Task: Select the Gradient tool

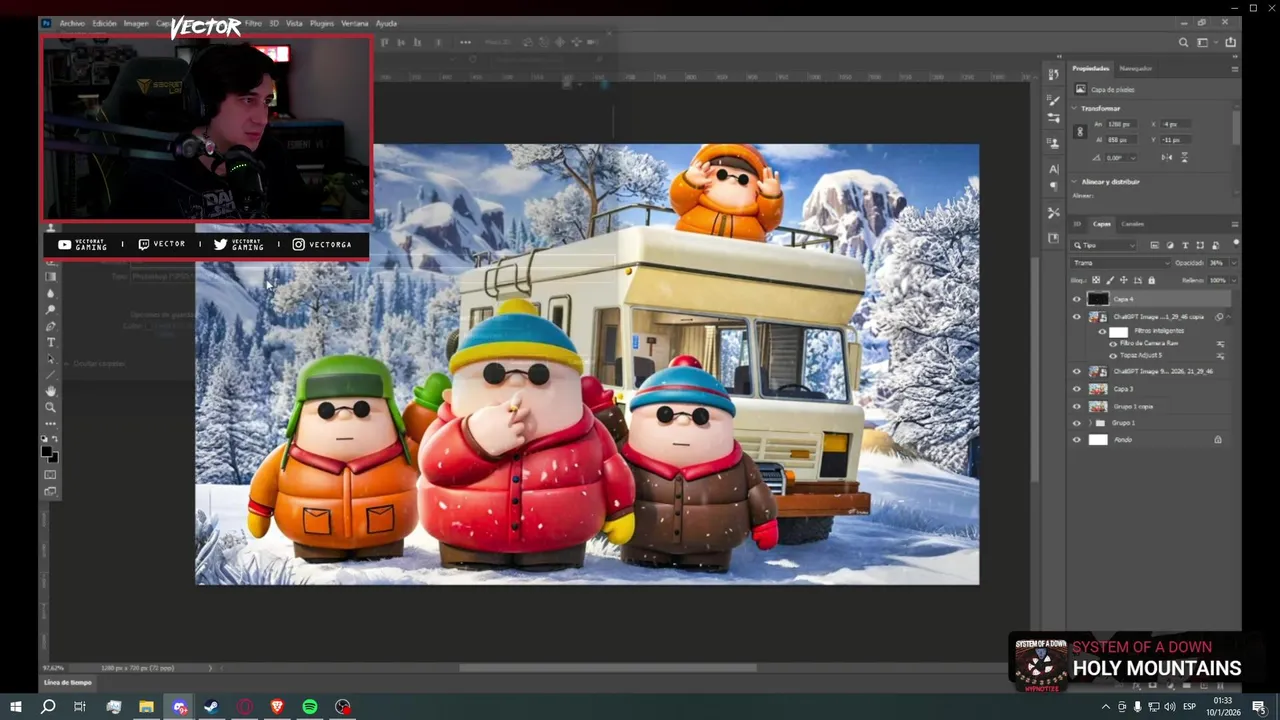Action: [x=51, y=277]
